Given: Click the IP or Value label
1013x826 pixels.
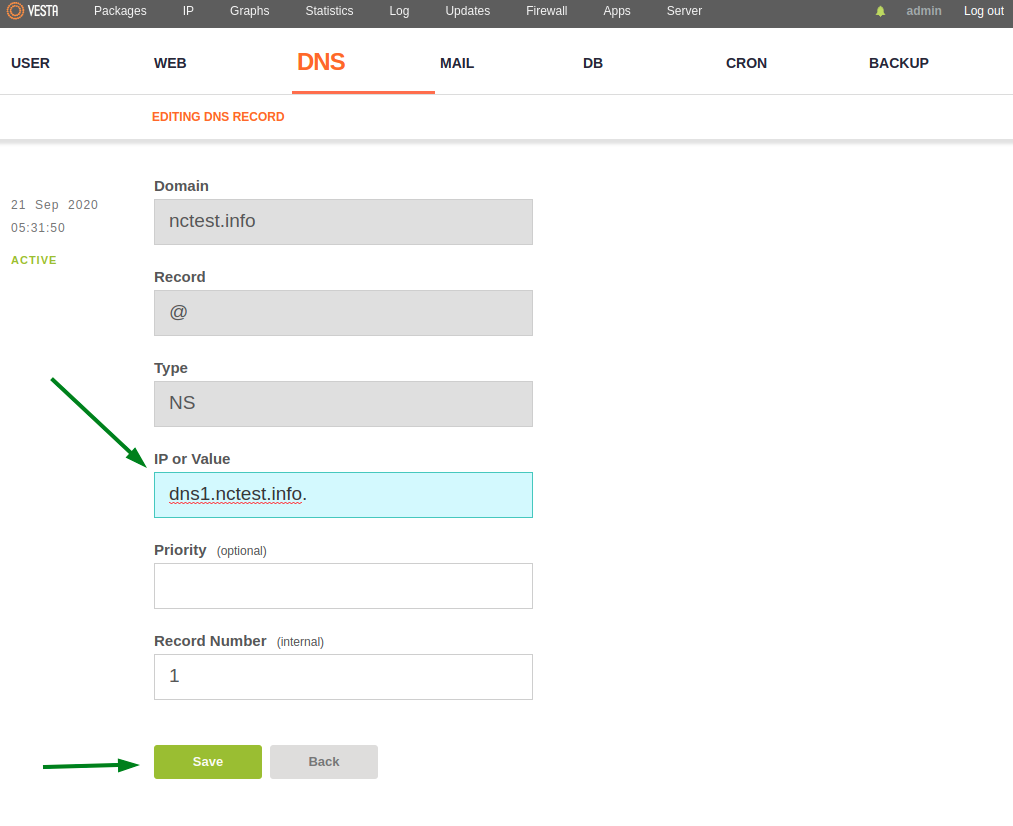Looking at the screenshot, I should (x=192, y=459).
